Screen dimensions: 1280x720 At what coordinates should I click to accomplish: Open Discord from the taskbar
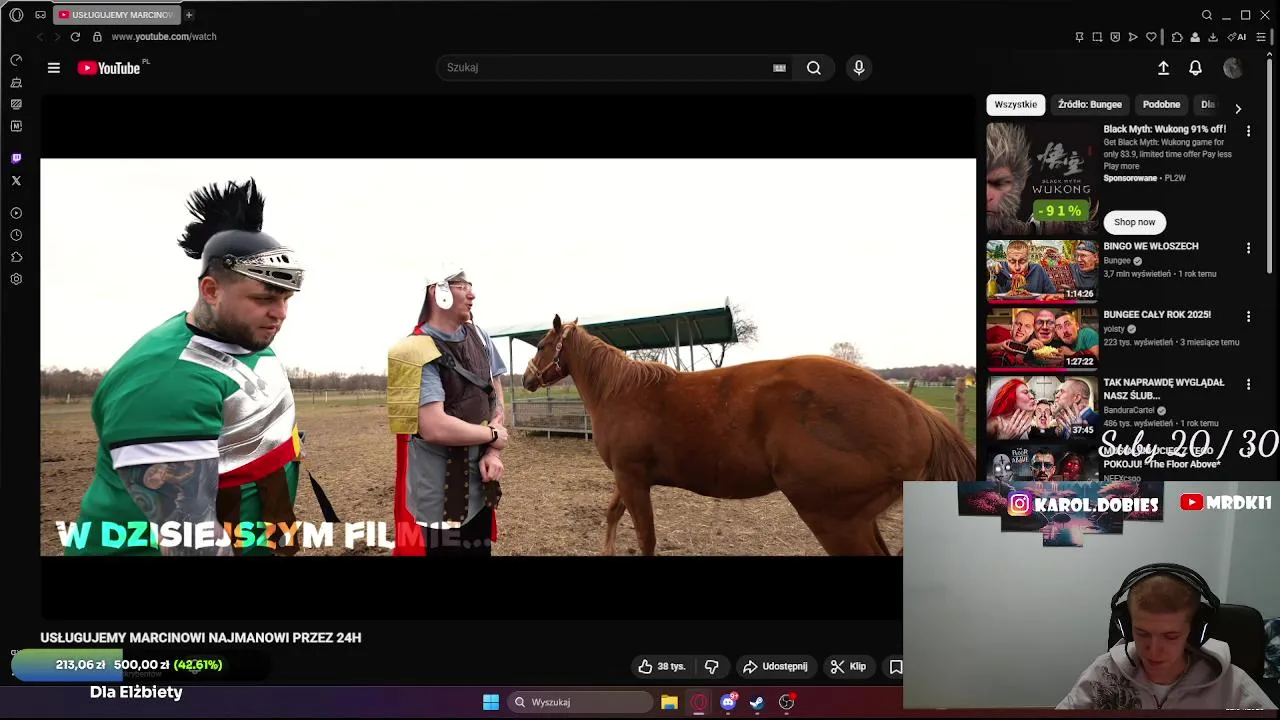coord(728,702)
